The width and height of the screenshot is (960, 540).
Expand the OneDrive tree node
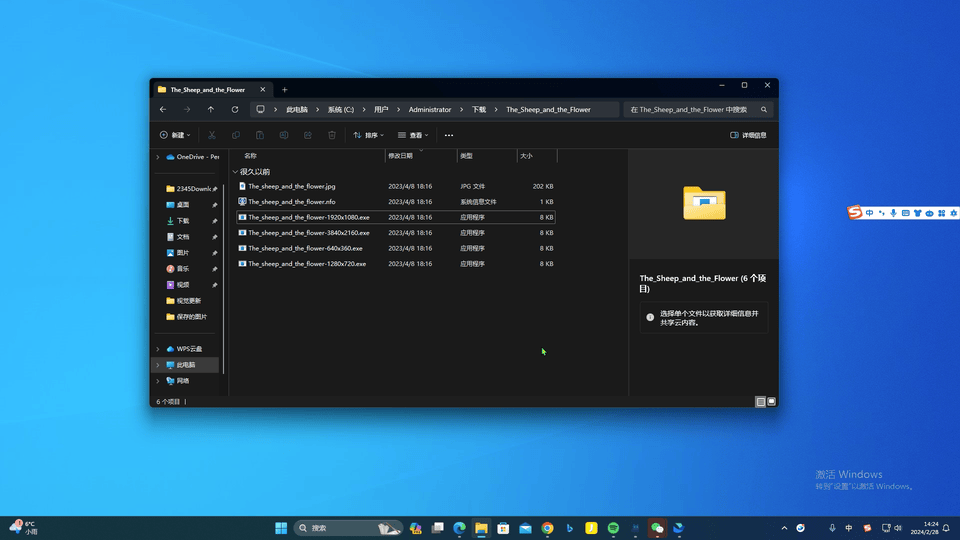pos(158,157)
